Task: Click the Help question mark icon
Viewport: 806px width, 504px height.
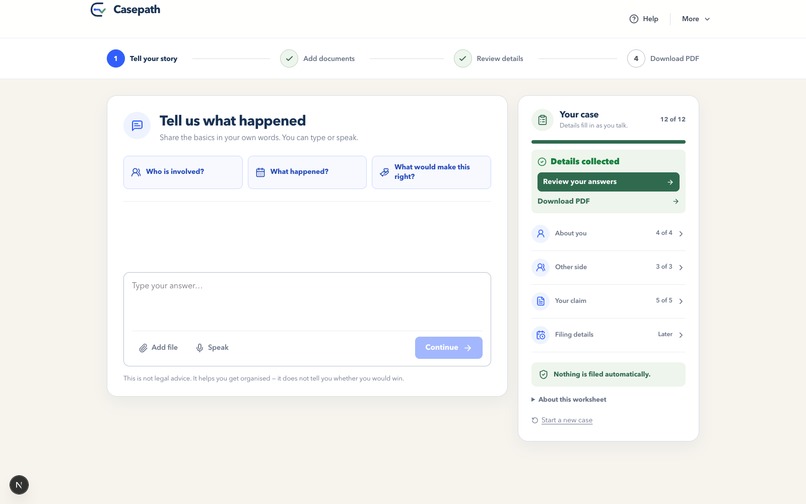Action: coord(633,19)
